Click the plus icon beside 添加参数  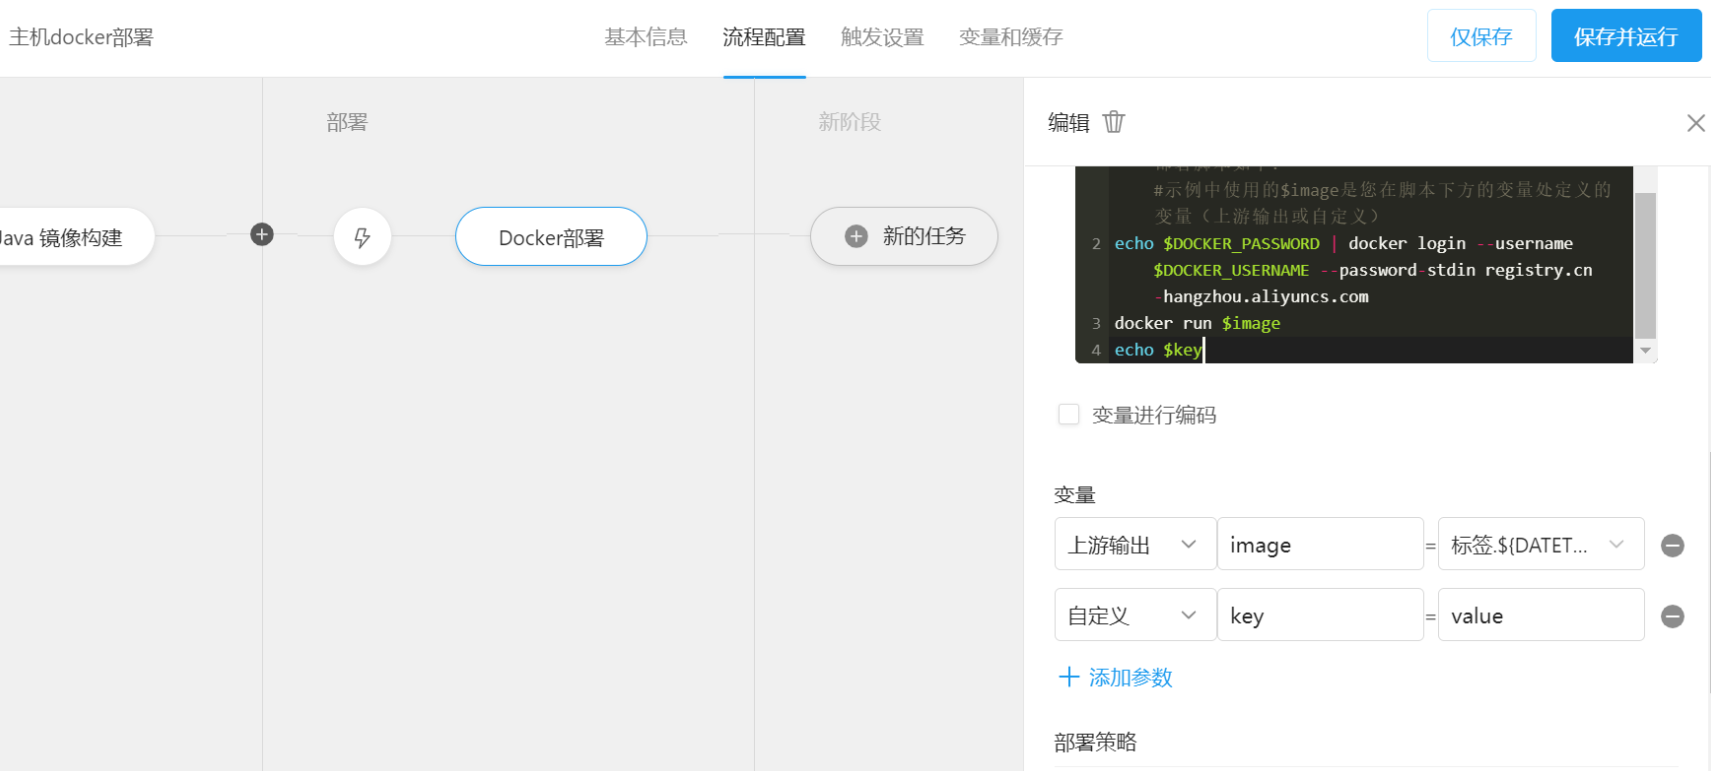click(x=1069, y=677)
